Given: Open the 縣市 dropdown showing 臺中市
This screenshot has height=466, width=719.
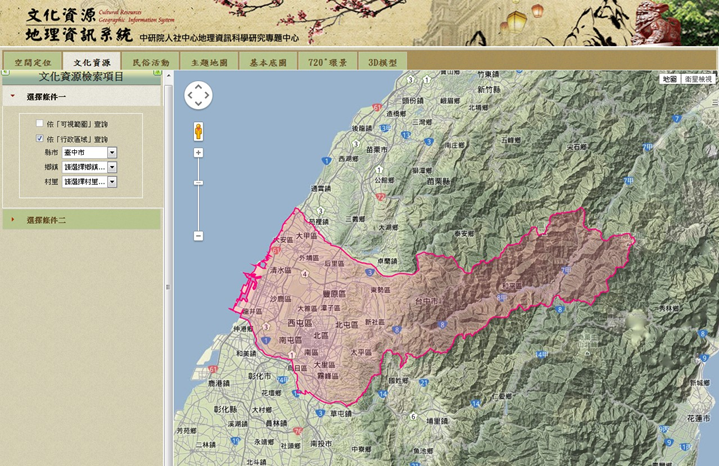Looking at the screenshot, I should point(112,153).
